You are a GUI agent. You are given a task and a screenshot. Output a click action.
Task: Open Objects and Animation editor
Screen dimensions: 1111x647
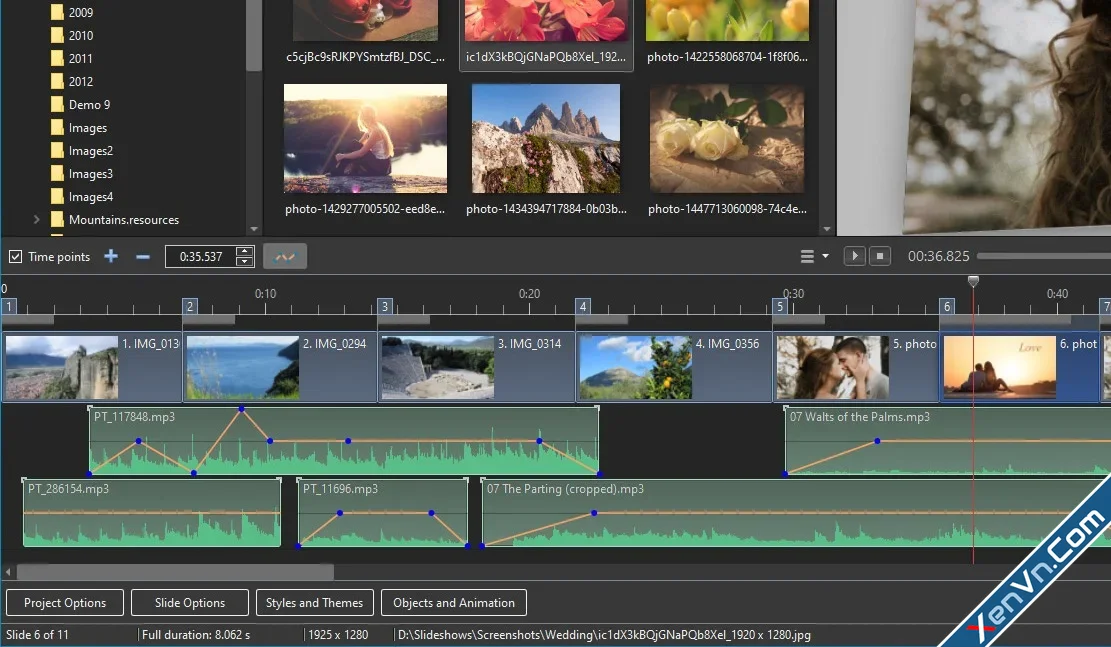click(454, 602)
